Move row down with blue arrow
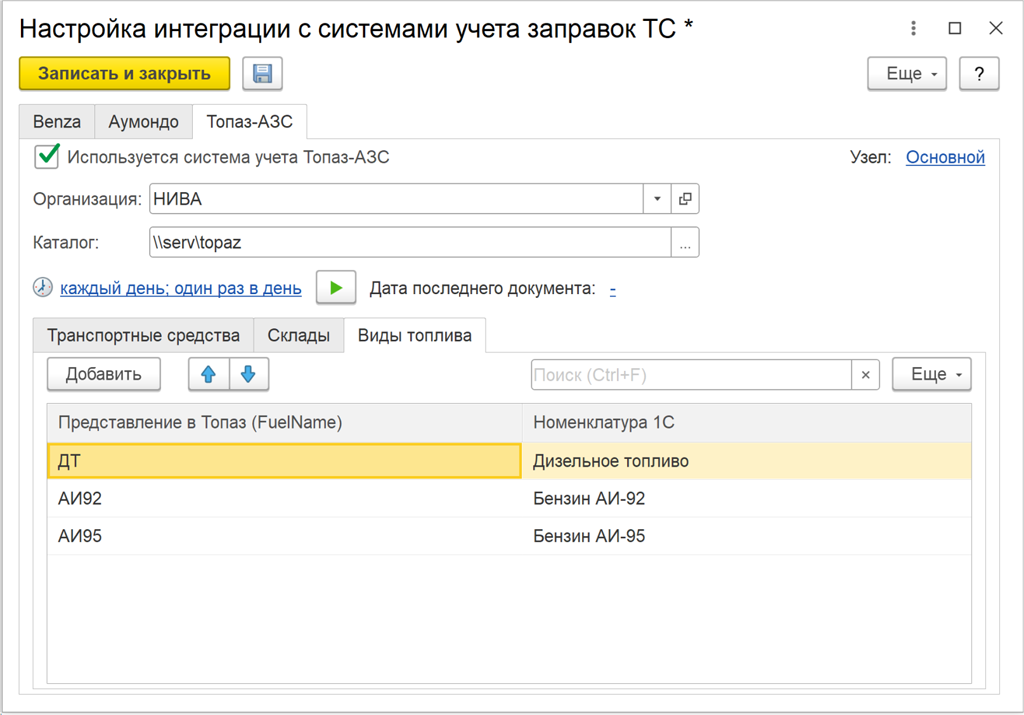 click(x=249, y=374)
